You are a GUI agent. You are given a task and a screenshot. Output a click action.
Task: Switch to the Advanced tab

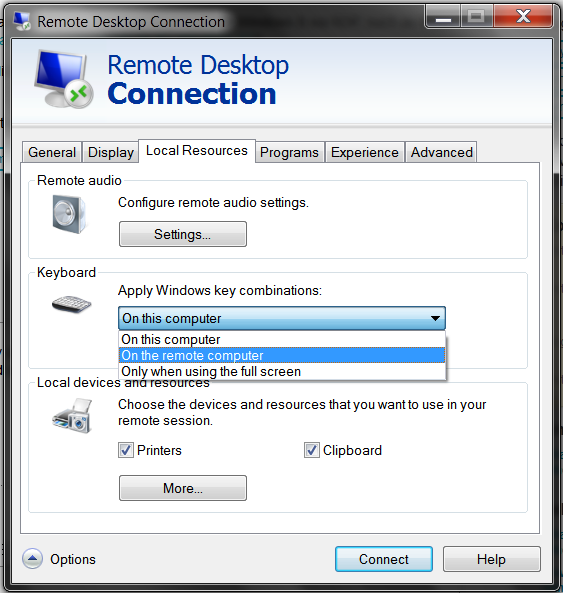click(x=442, y=152)
